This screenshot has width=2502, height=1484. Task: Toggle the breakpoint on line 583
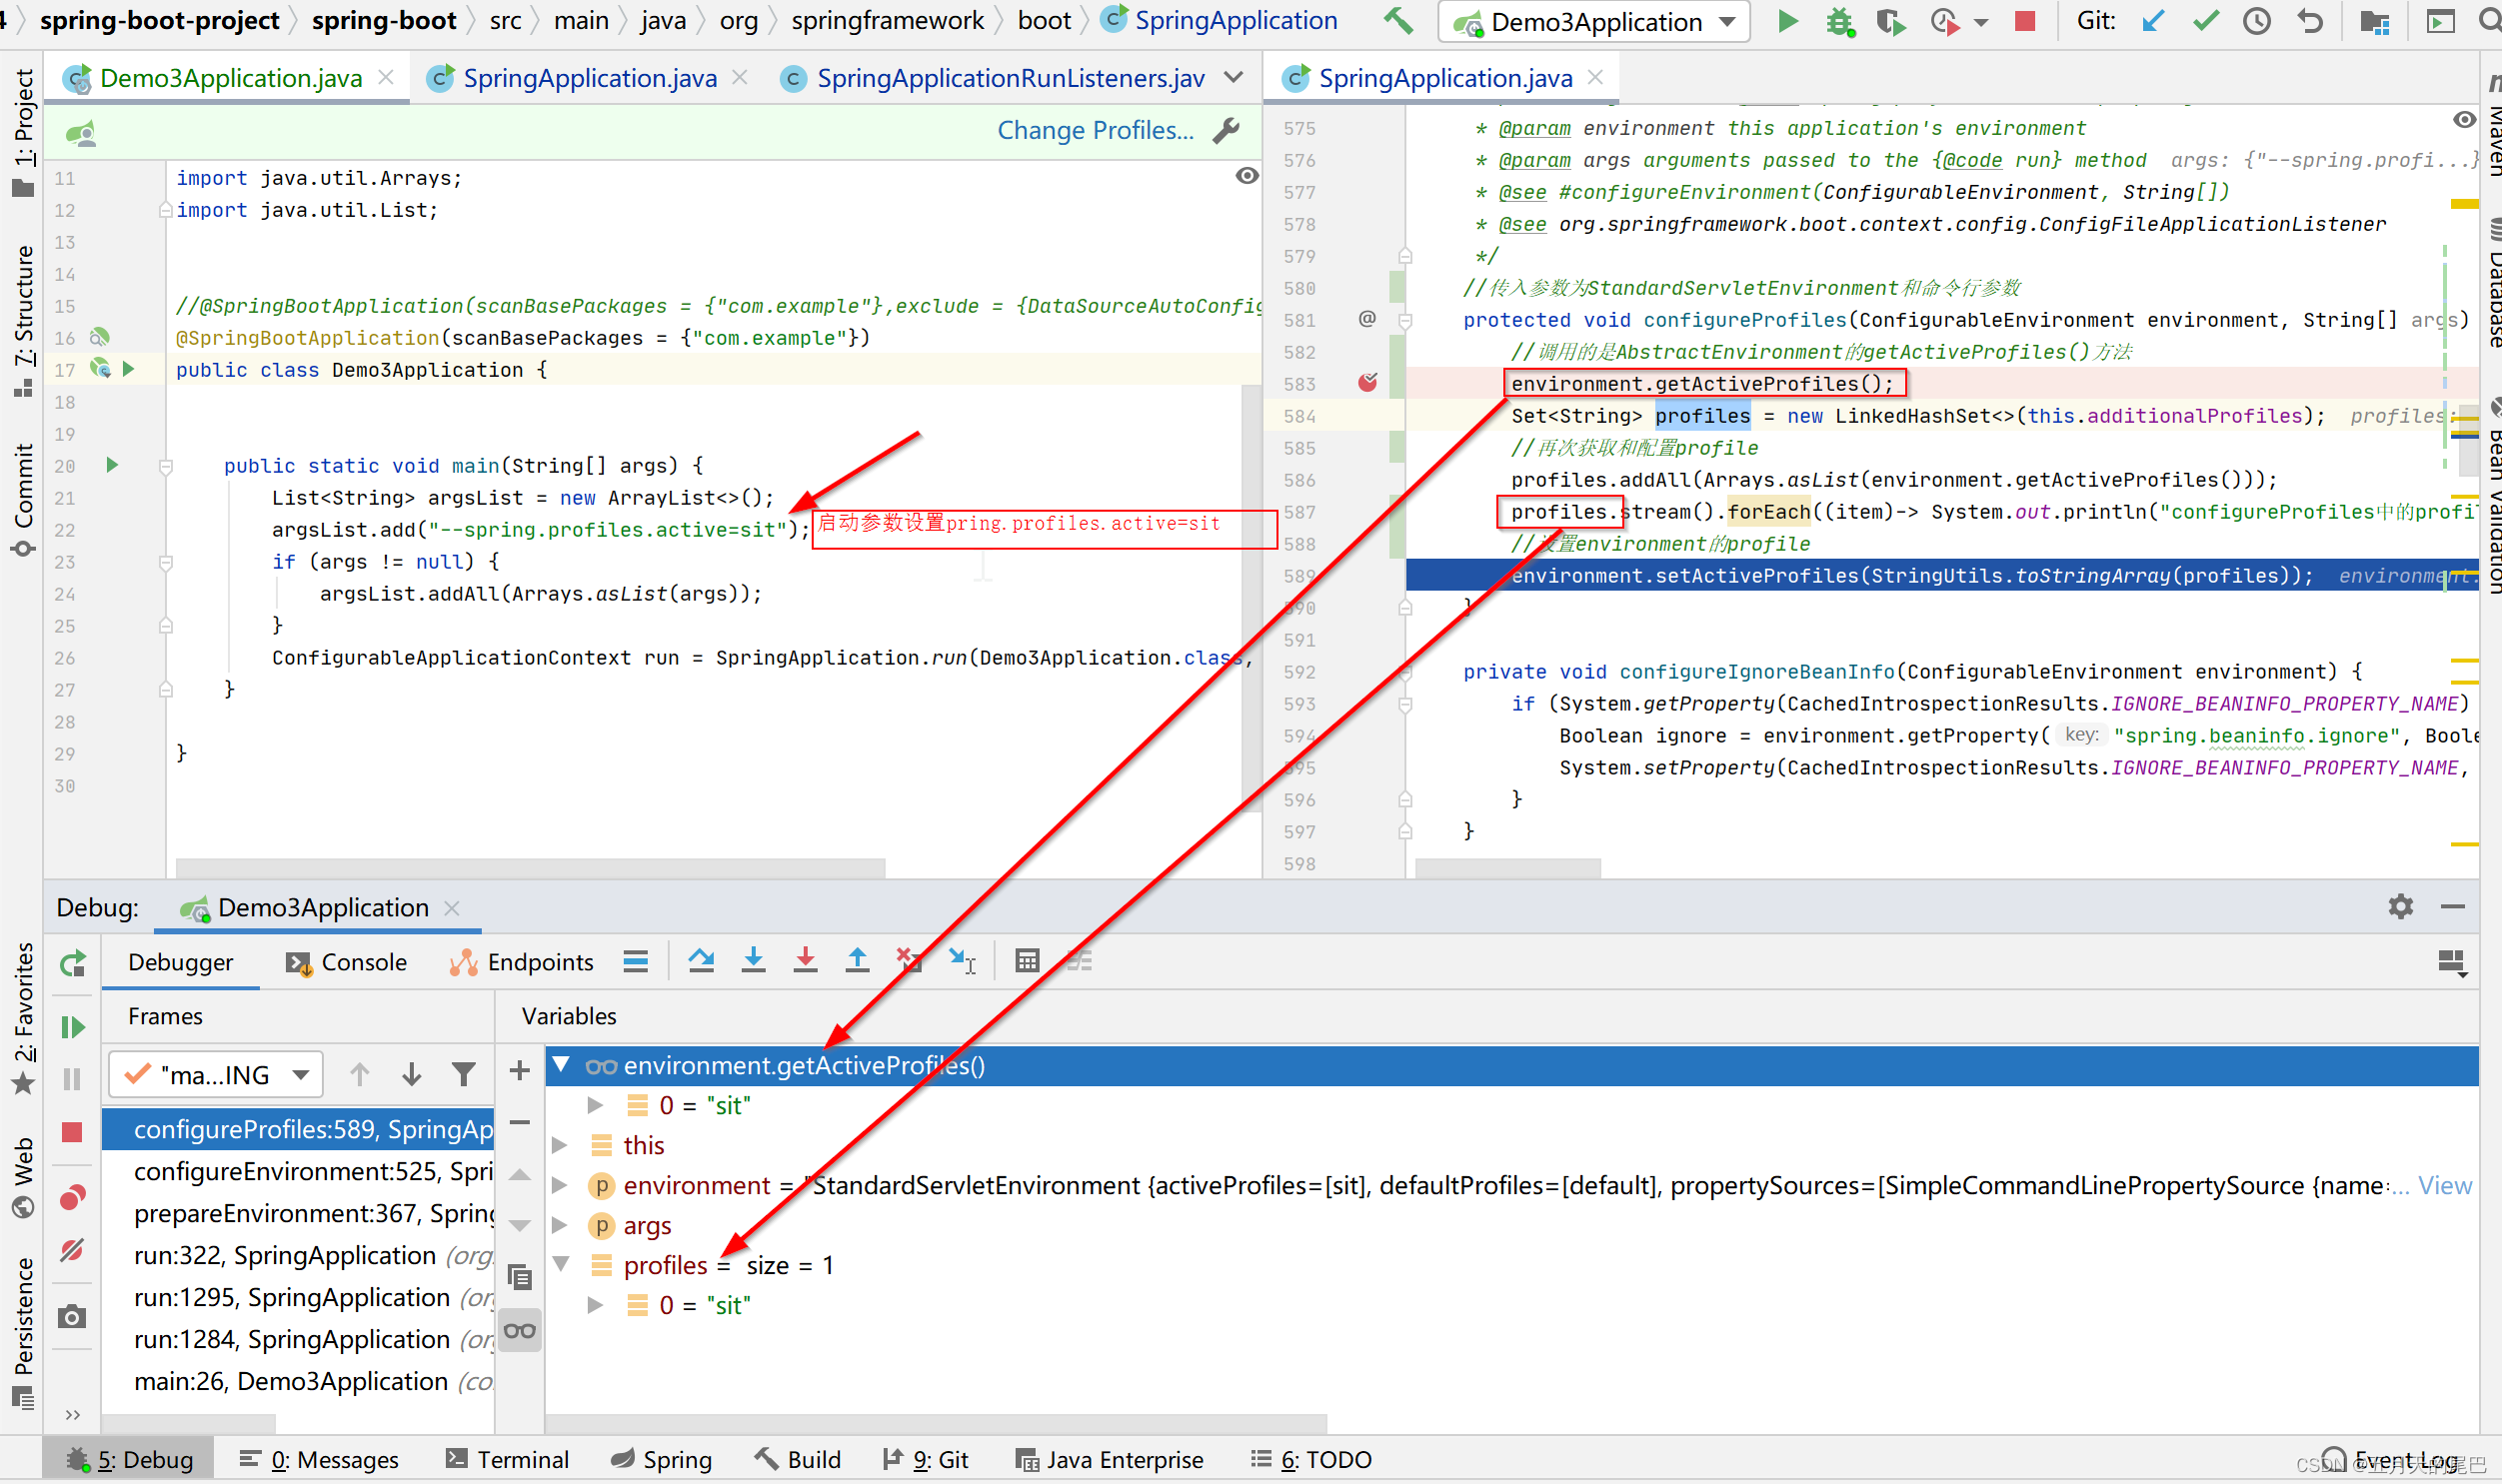pos(1367,383)
